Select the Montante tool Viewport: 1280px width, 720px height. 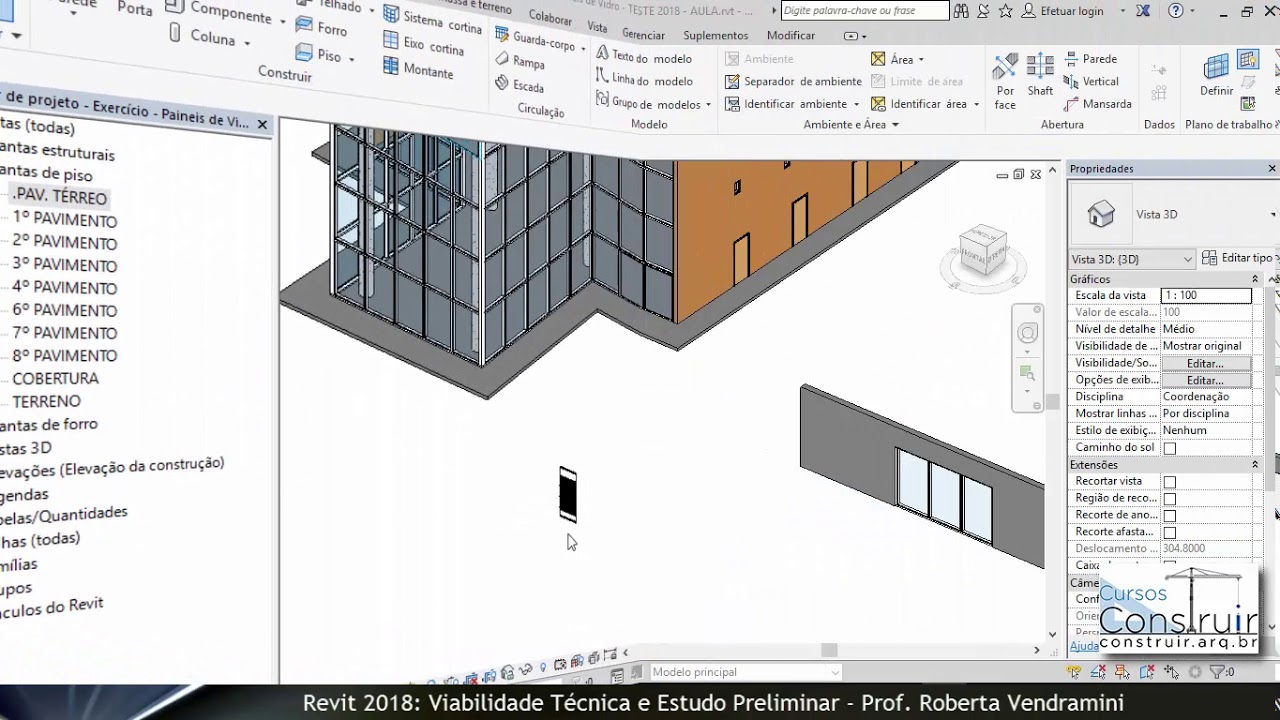click(x=418, y=70)
